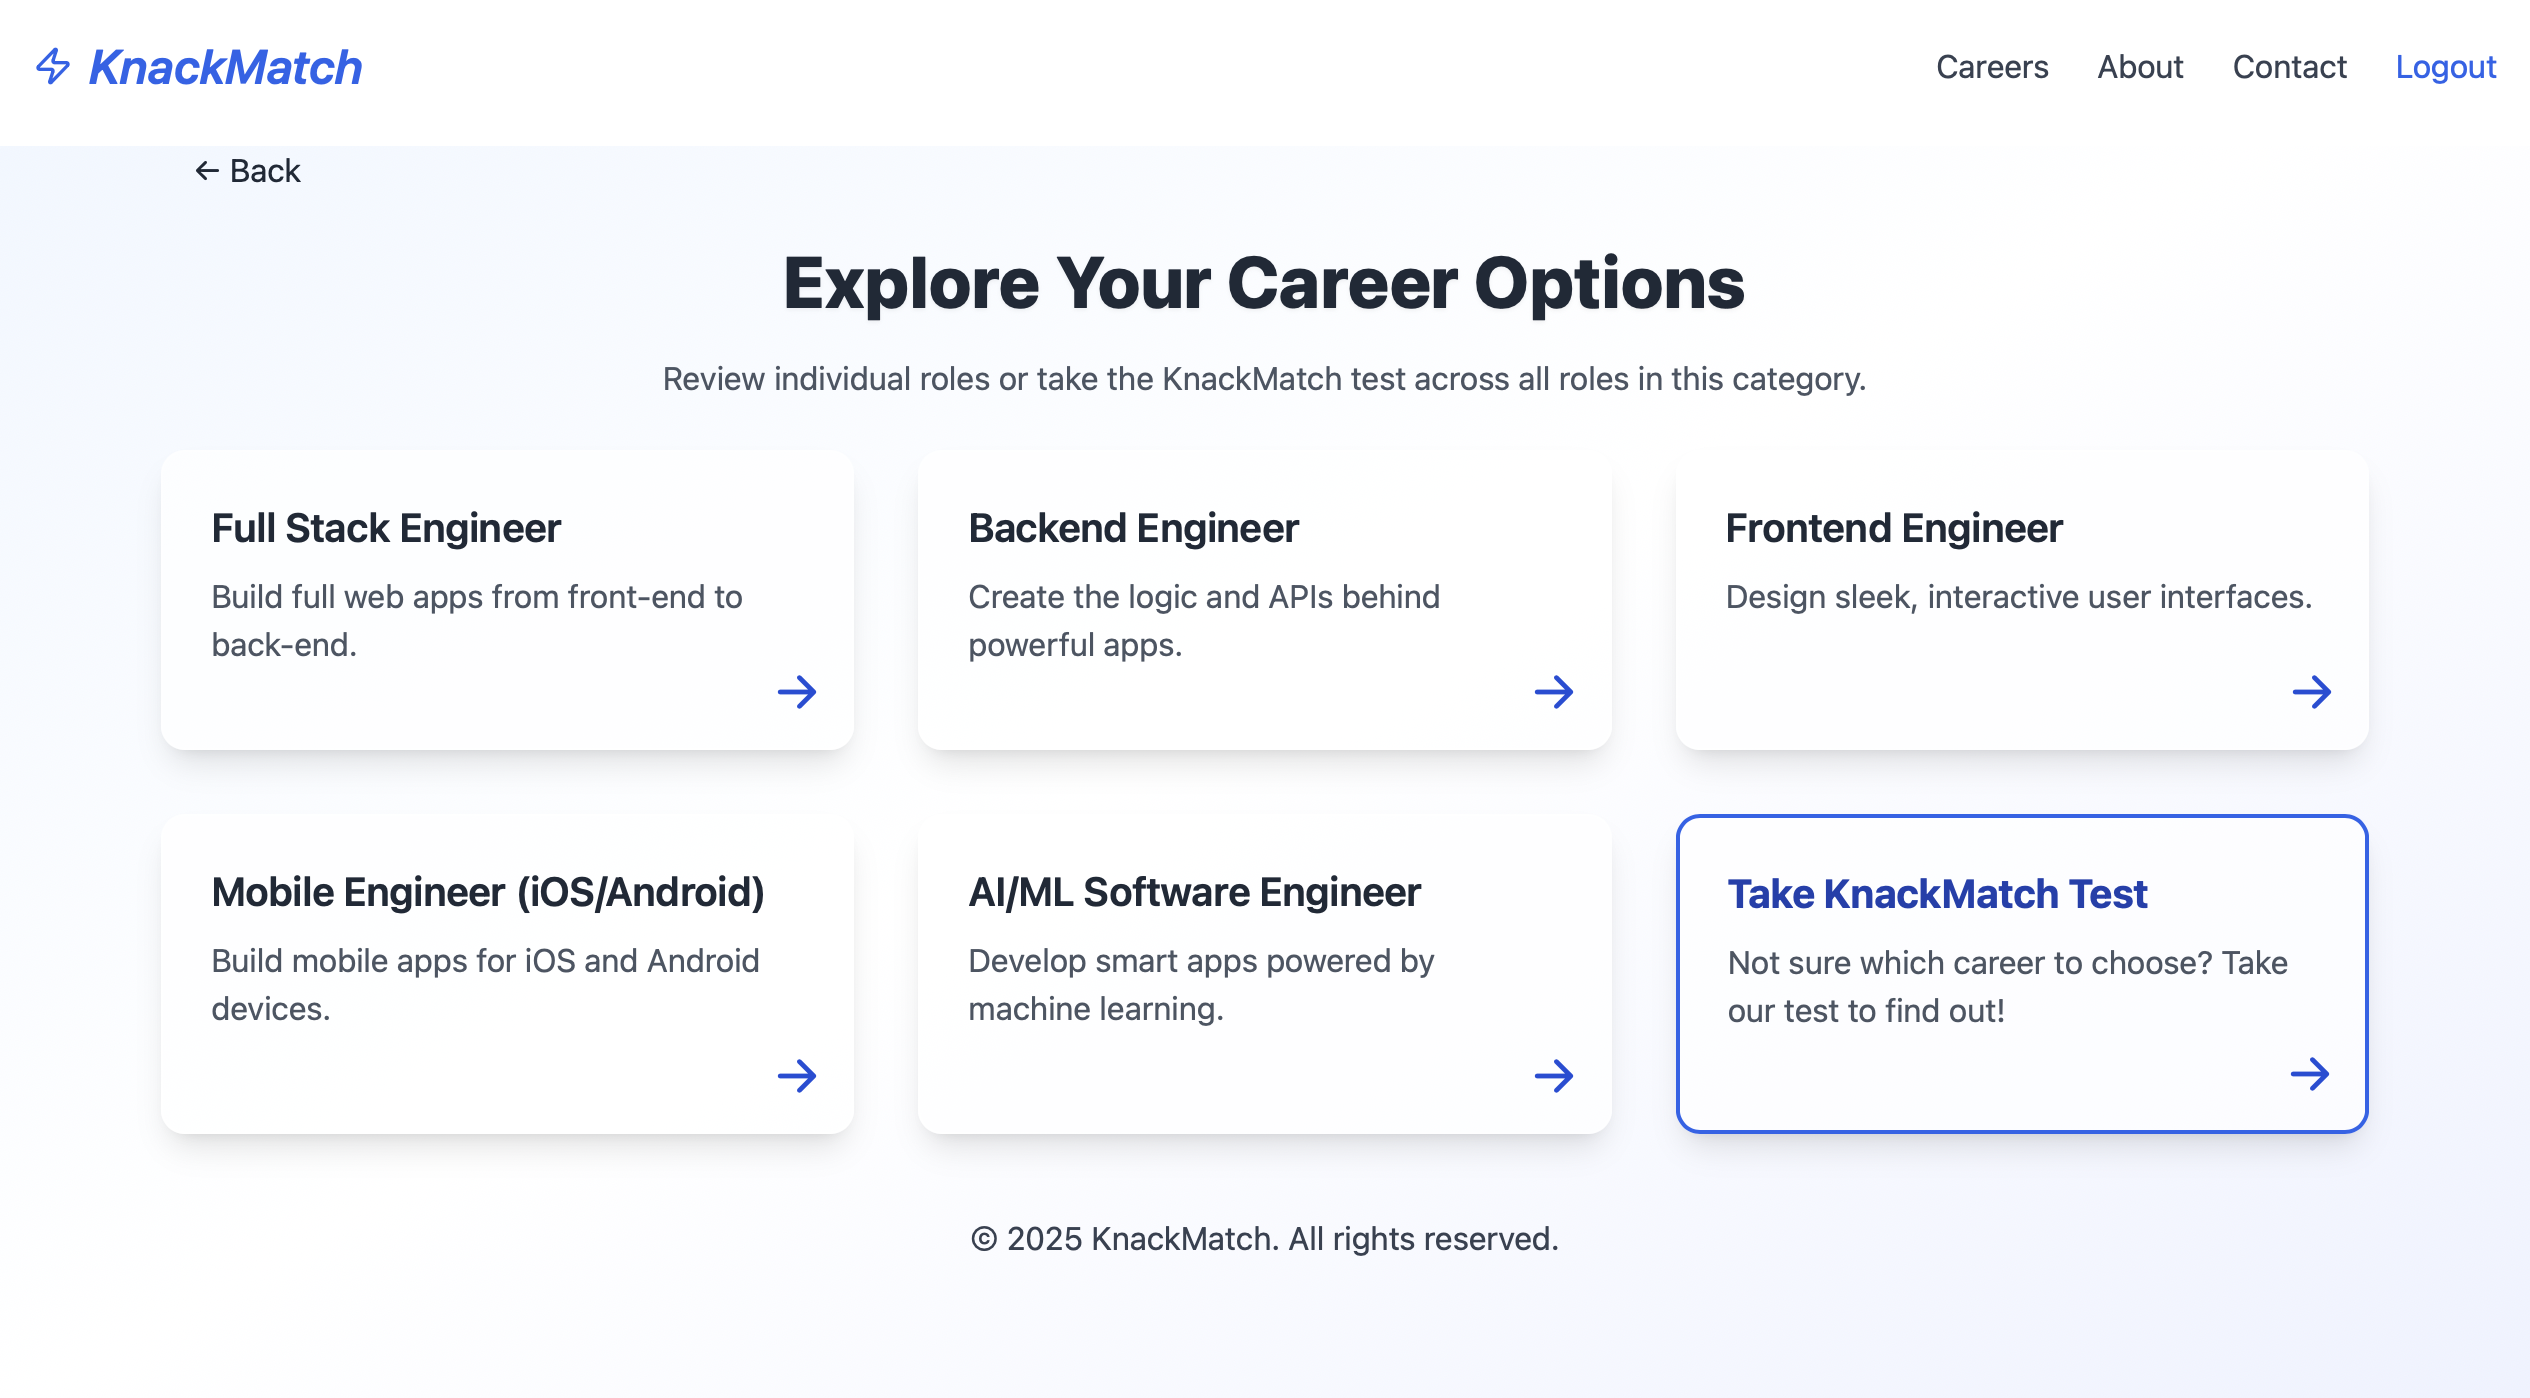
Task: Click the arrow icon on Take KnackMatch Test card
Action: [x=2309, y=1074]
